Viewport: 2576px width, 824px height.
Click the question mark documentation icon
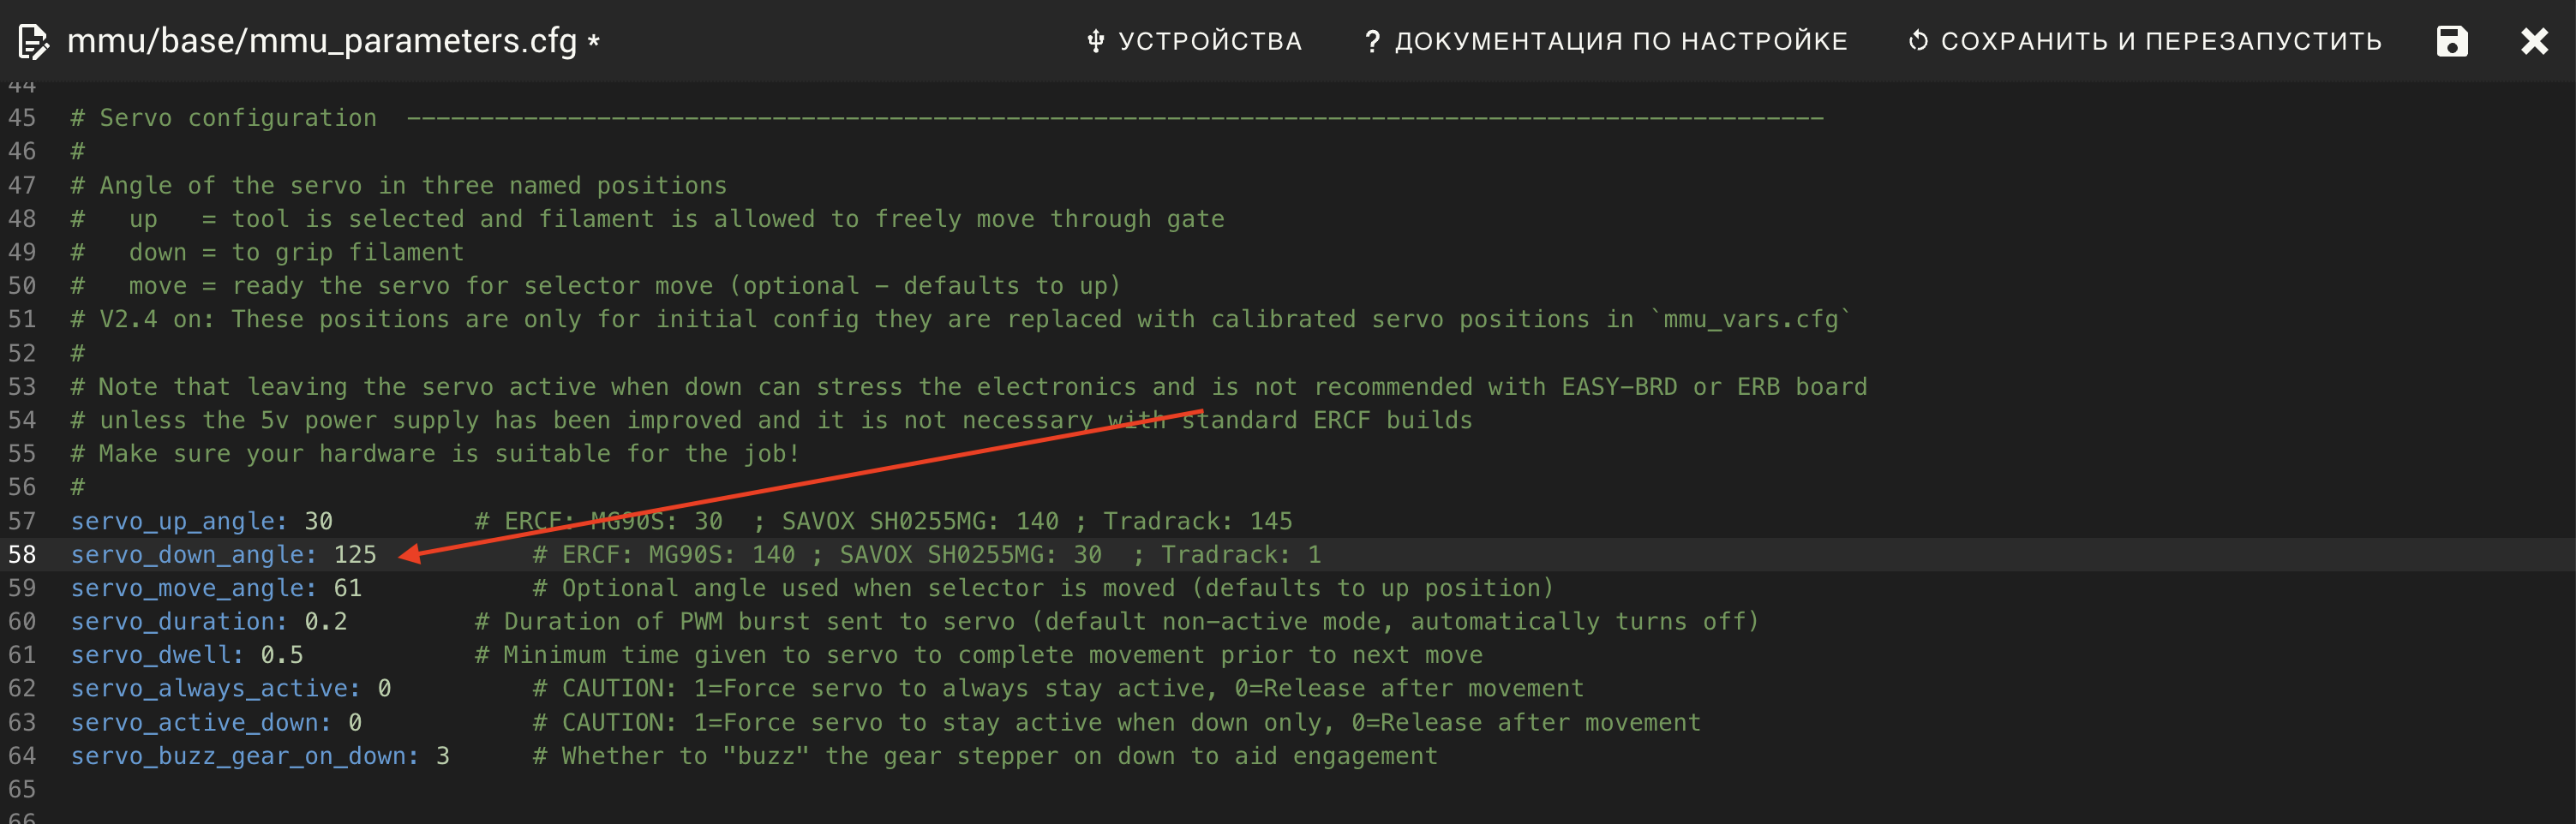click(x=1373, y=41)
